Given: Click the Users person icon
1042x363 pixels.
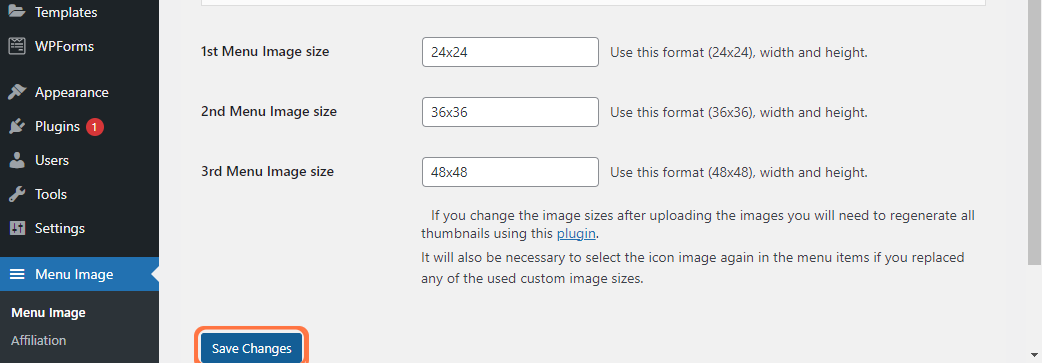Looking at the screenshot, I should point(17,160).
